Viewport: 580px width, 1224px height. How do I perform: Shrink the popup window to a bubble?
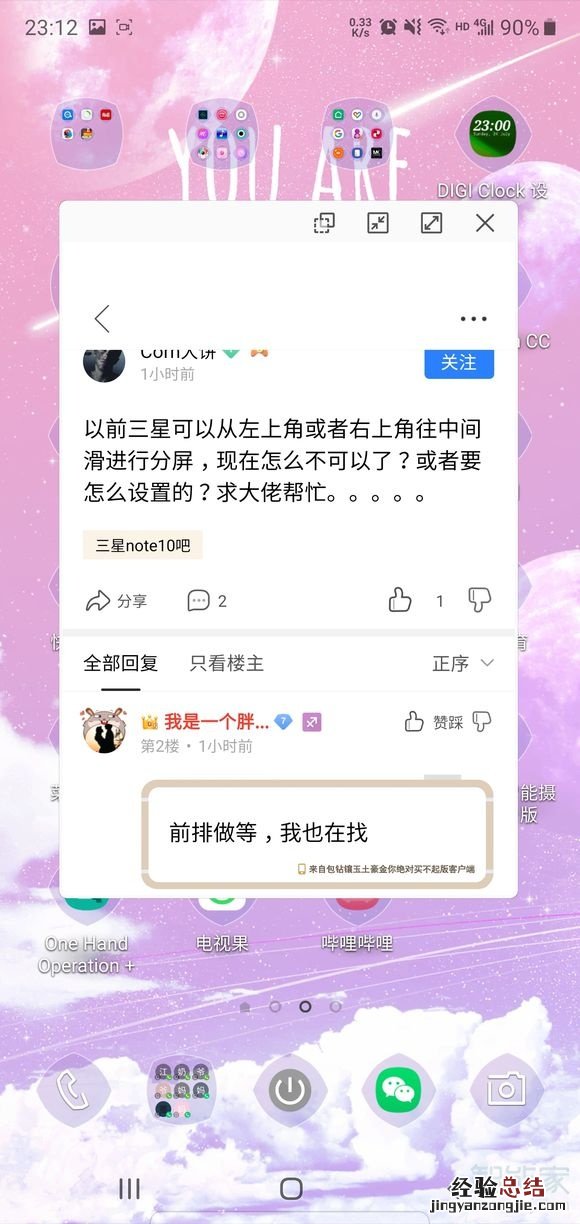click(x=378, y=223)
